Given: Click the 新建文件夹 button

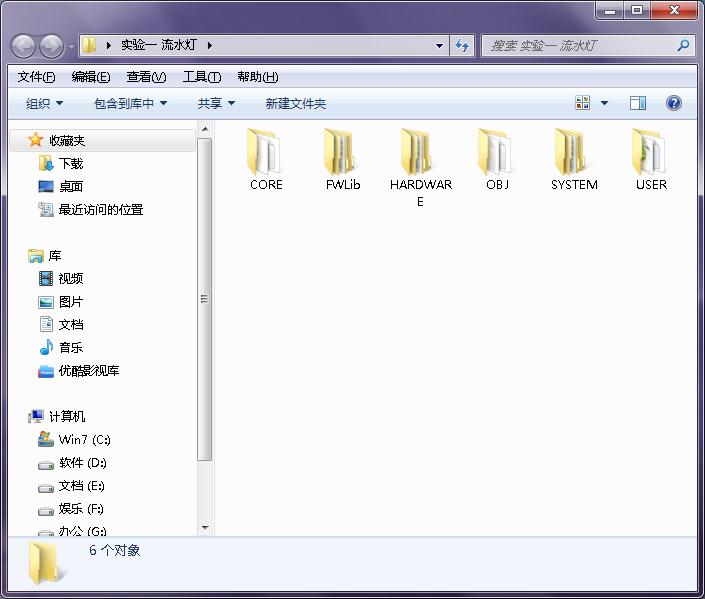Looking at the screenshot, I should tap(295, 103).
